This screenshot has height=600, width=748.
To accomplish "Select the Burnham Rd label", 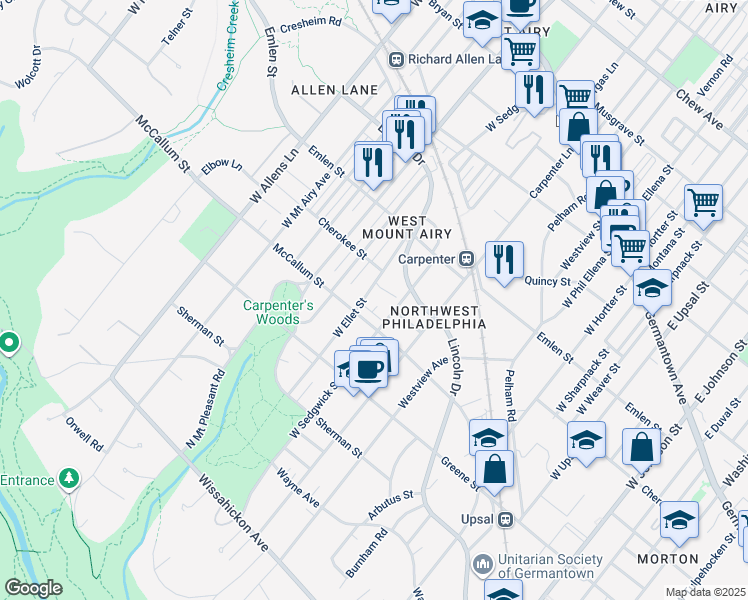I will pyautogui.click(x=366, y=553).
